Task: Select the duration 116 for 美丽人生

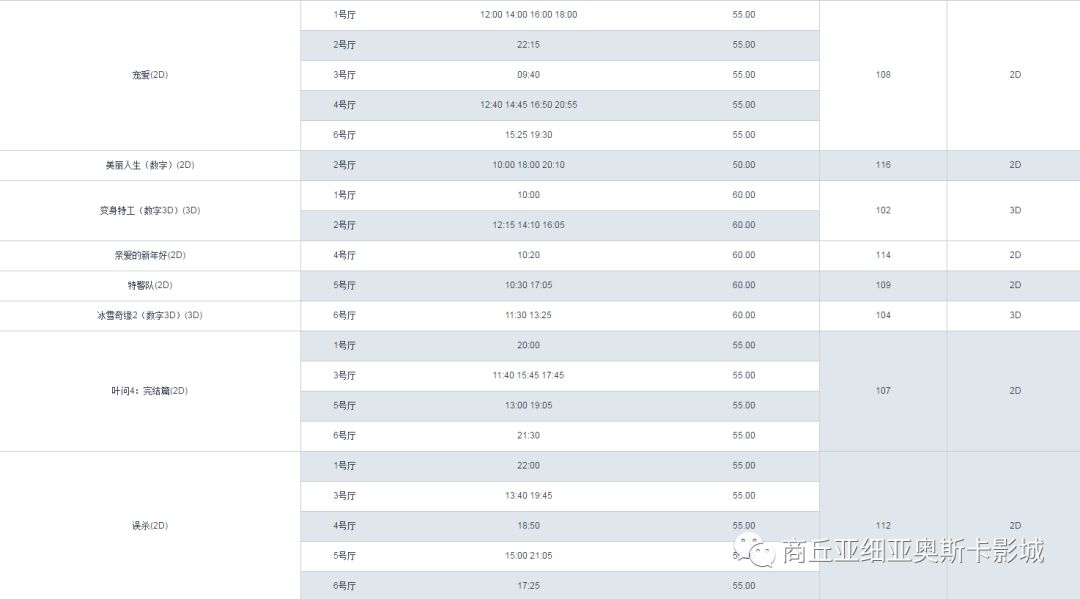Action: (882, 164)
